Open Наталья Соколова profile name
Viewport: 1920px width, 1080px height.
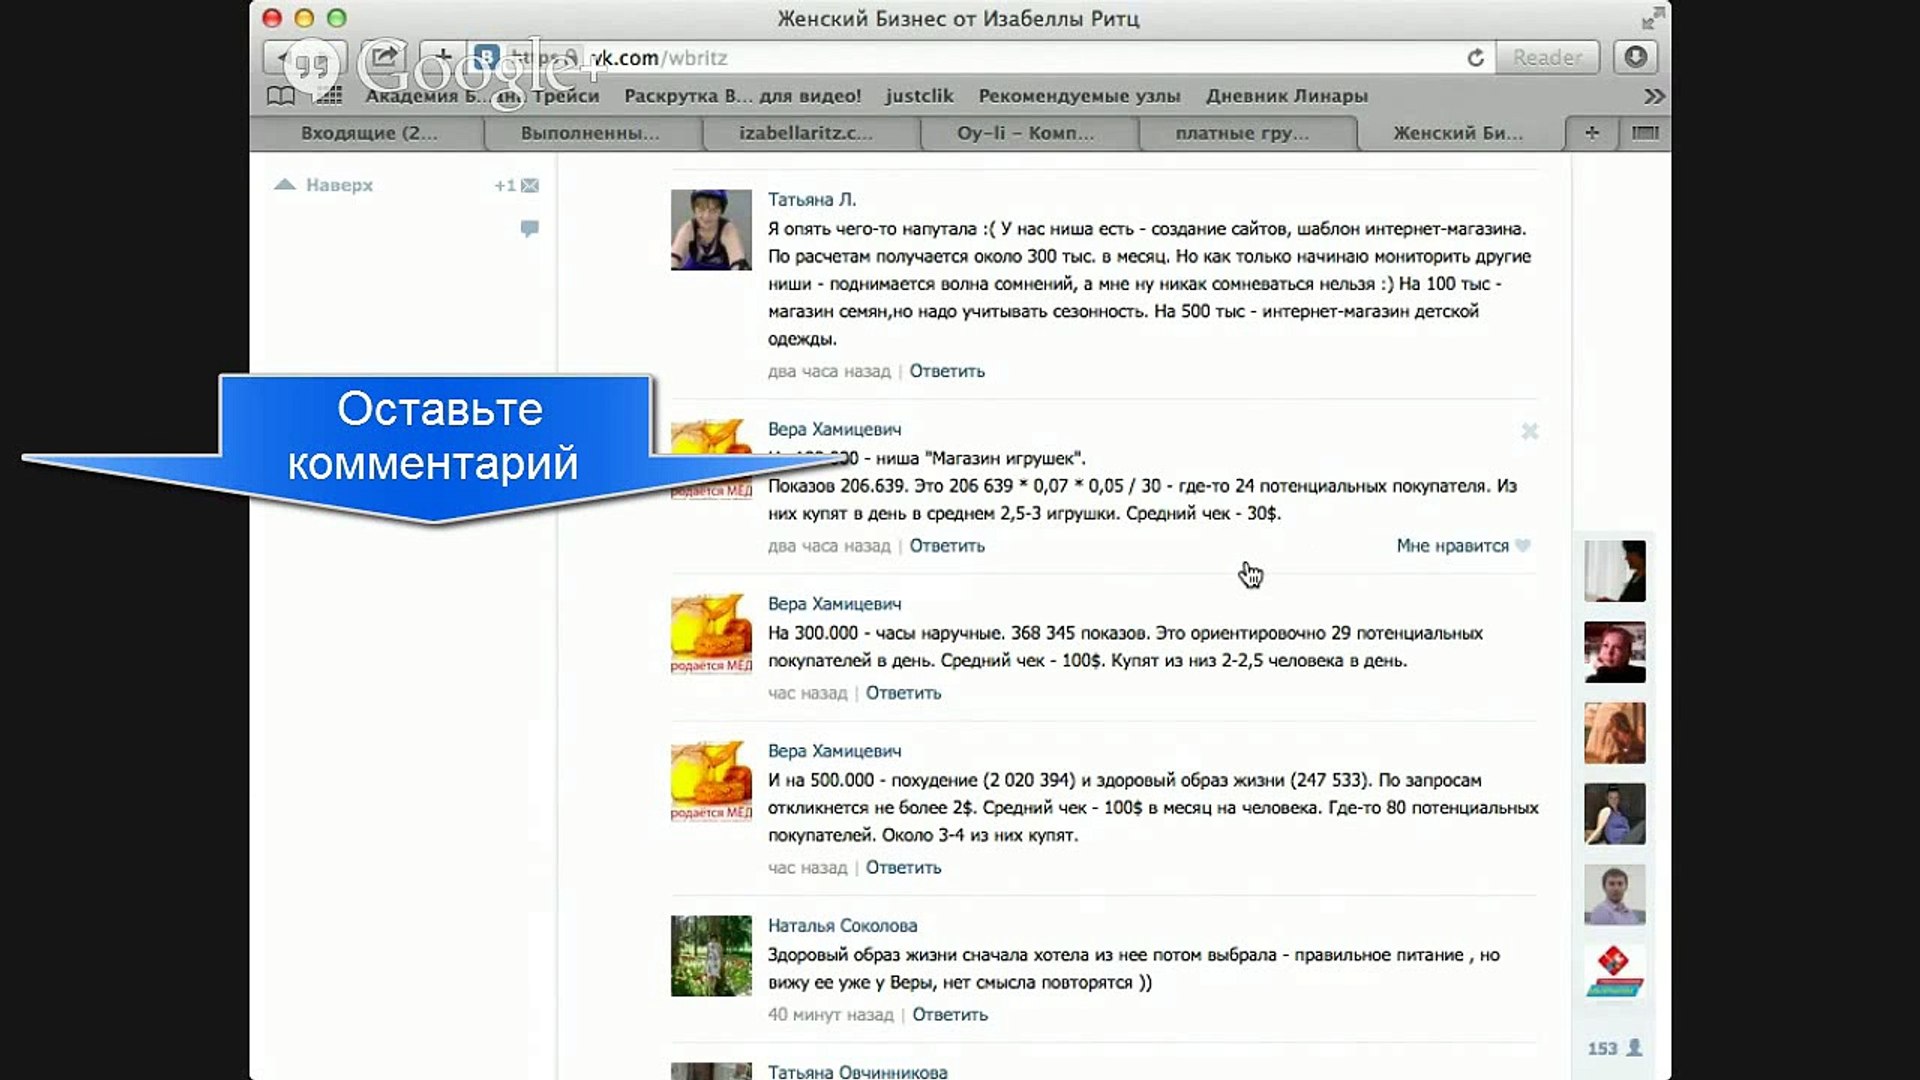[842, 926]
